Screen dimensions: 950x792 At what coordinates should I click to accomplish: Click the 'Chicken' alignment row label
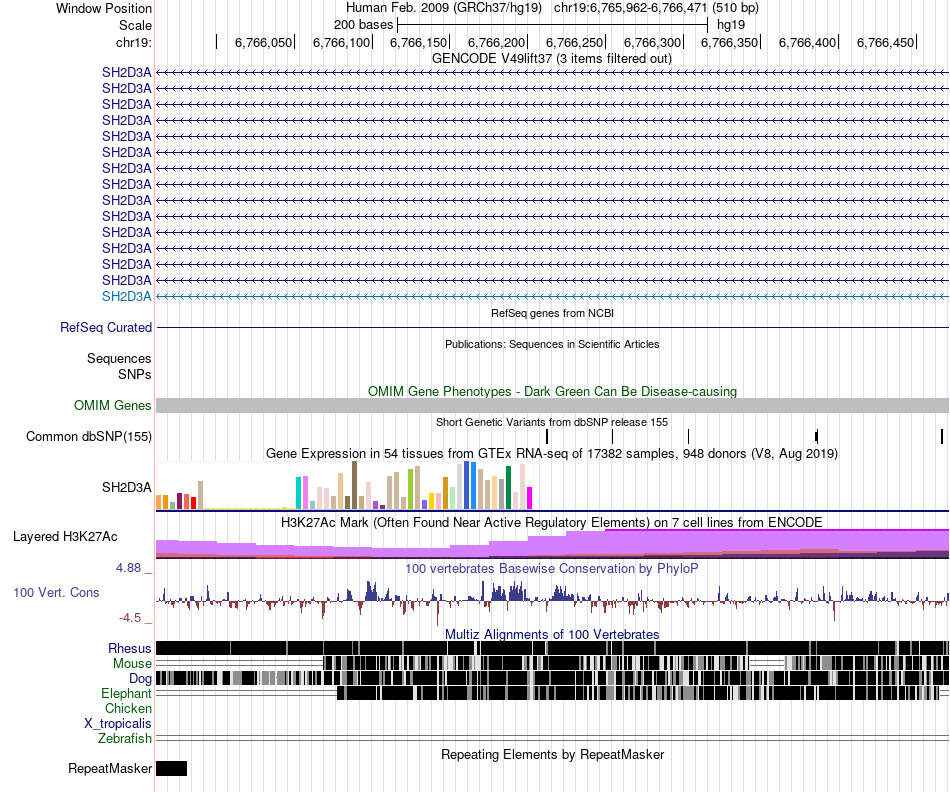[x=128, y=708]
